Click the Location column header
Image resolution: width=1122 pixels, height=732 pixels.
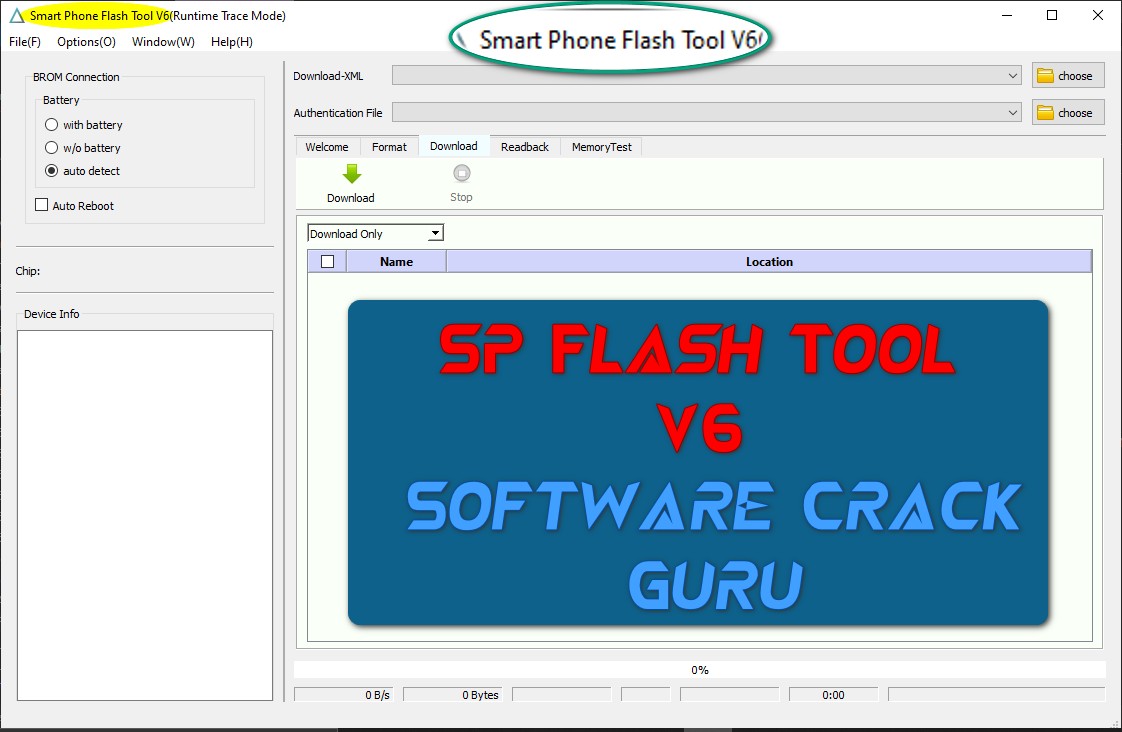(769, 262)
